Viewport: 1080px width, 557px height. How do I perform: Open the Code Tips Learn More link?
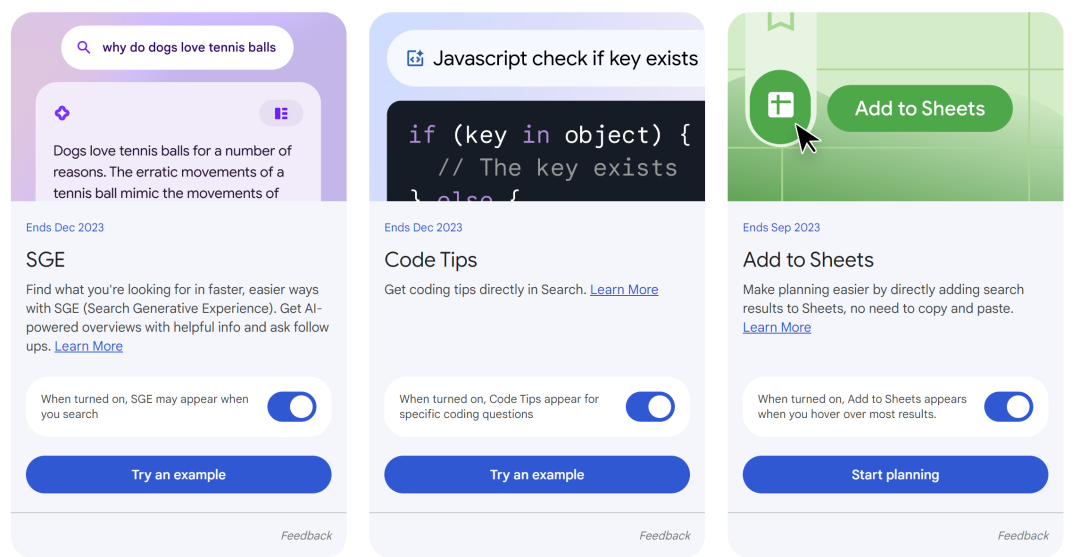pos(624,290)
